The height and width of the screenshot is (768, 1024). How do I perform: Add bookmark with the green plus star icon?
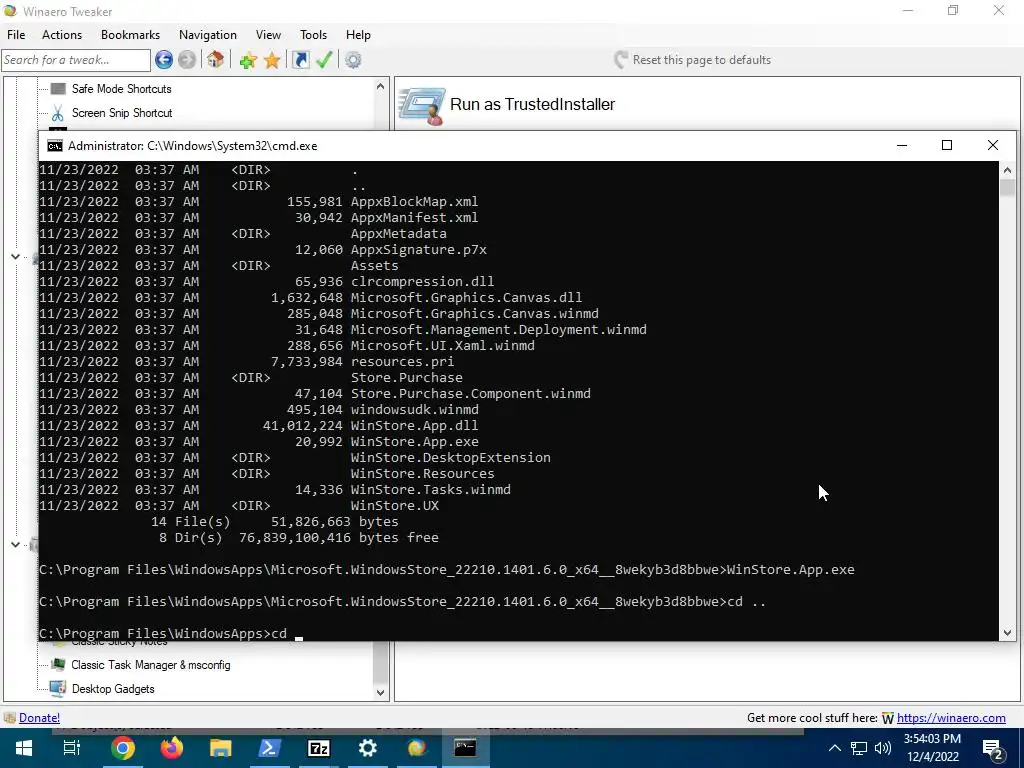coord(248,60)
